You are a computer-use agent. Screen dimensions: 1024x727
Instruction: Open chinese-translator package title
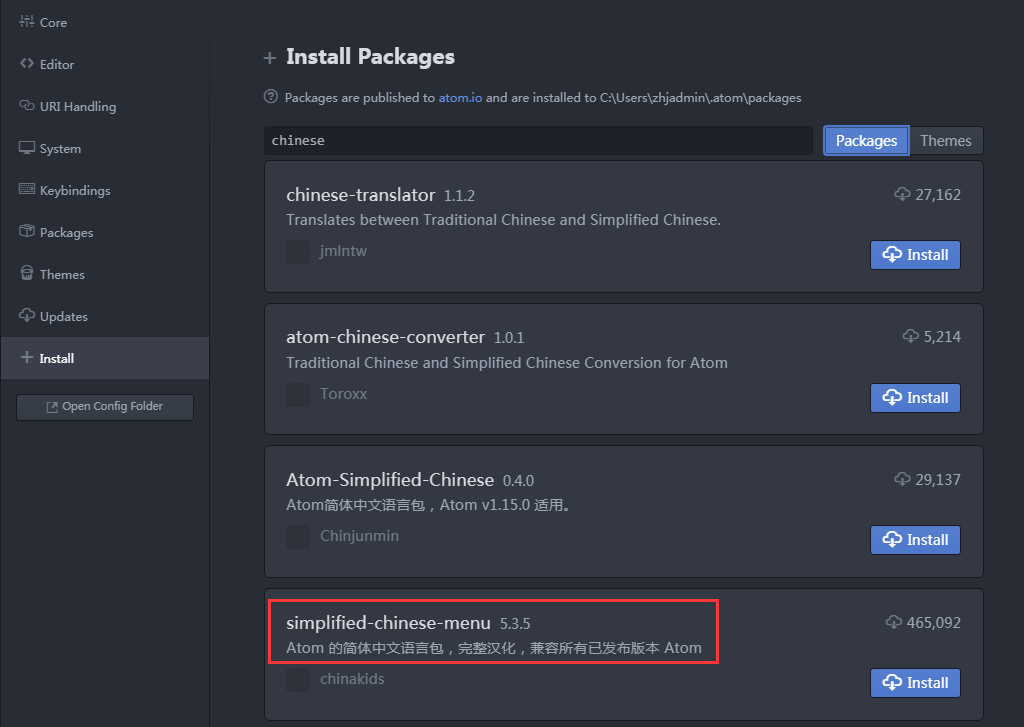tap(360, 195)
